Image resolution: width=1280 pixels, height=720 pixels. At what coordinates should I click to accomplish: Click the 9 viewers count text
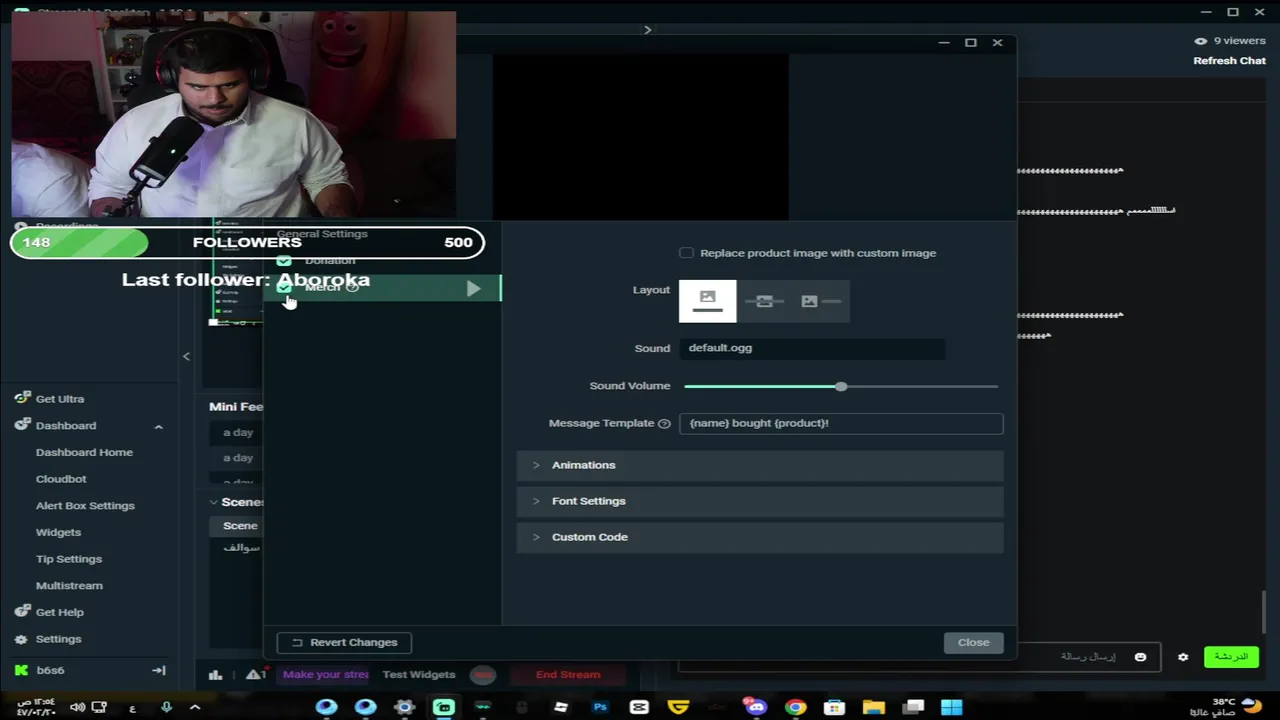(1239, 41)
